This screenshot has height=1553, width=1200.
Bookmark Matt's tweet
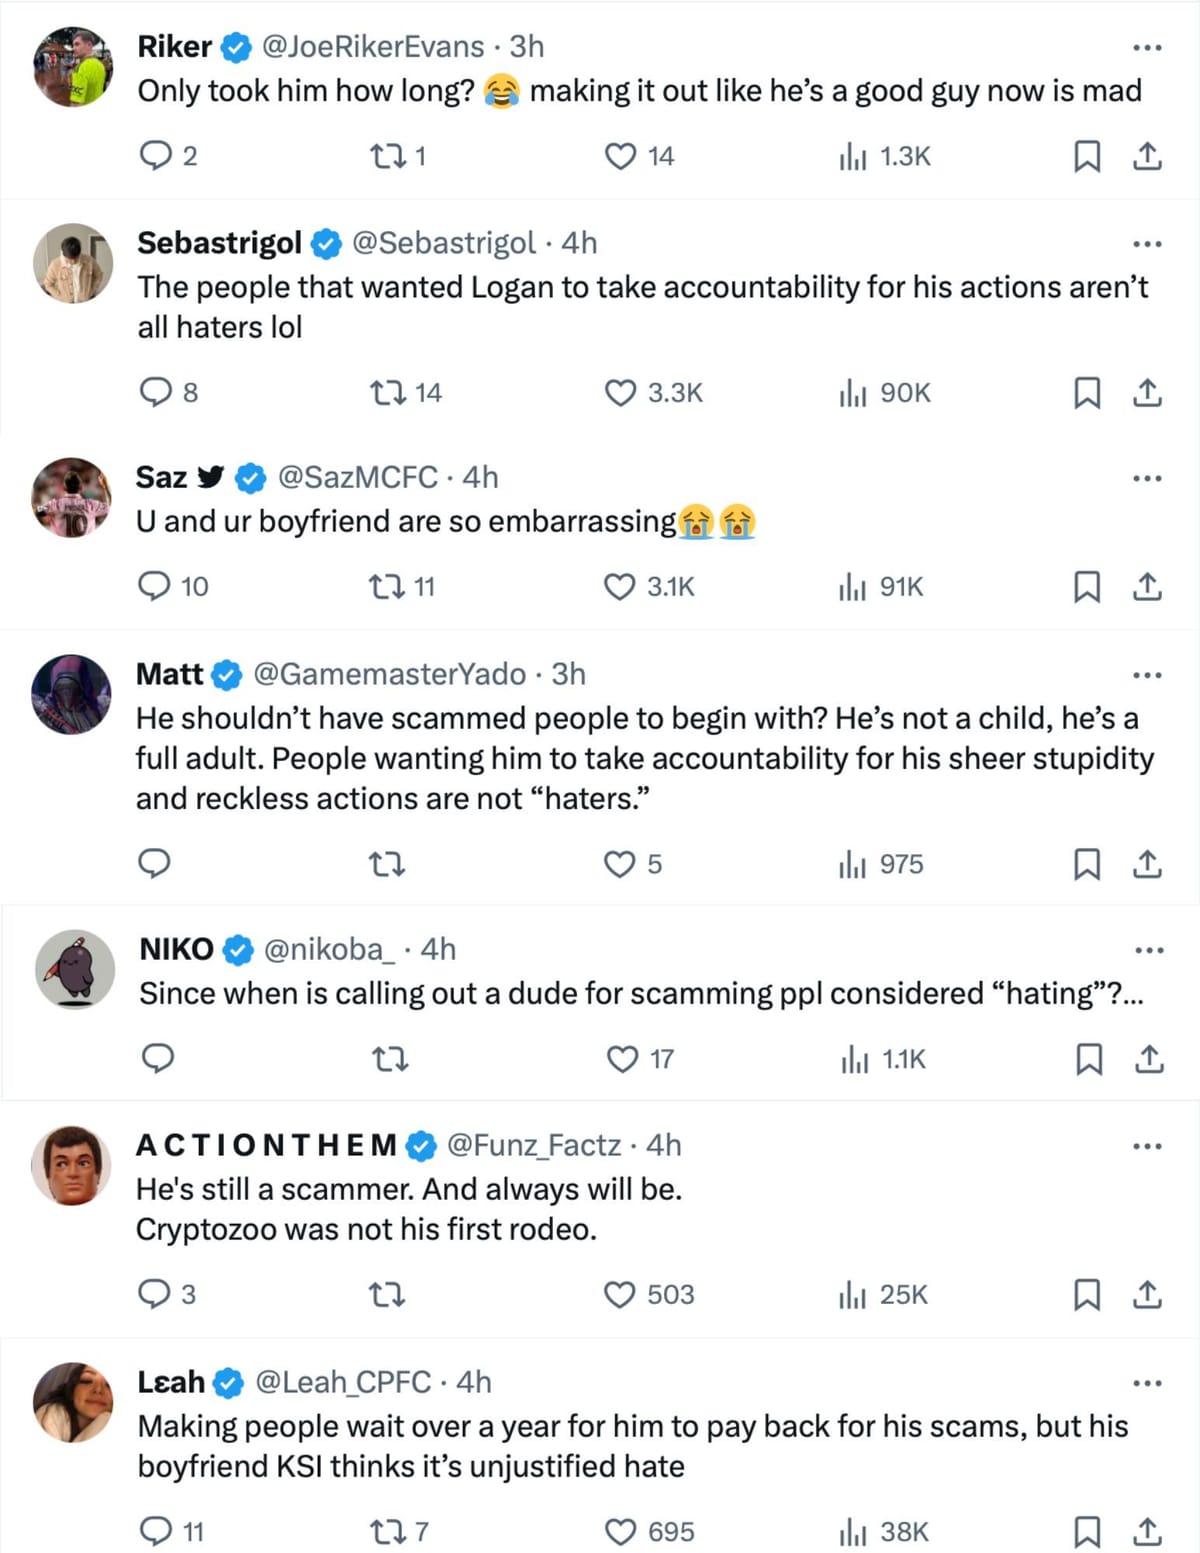(x=1086, y=864)
